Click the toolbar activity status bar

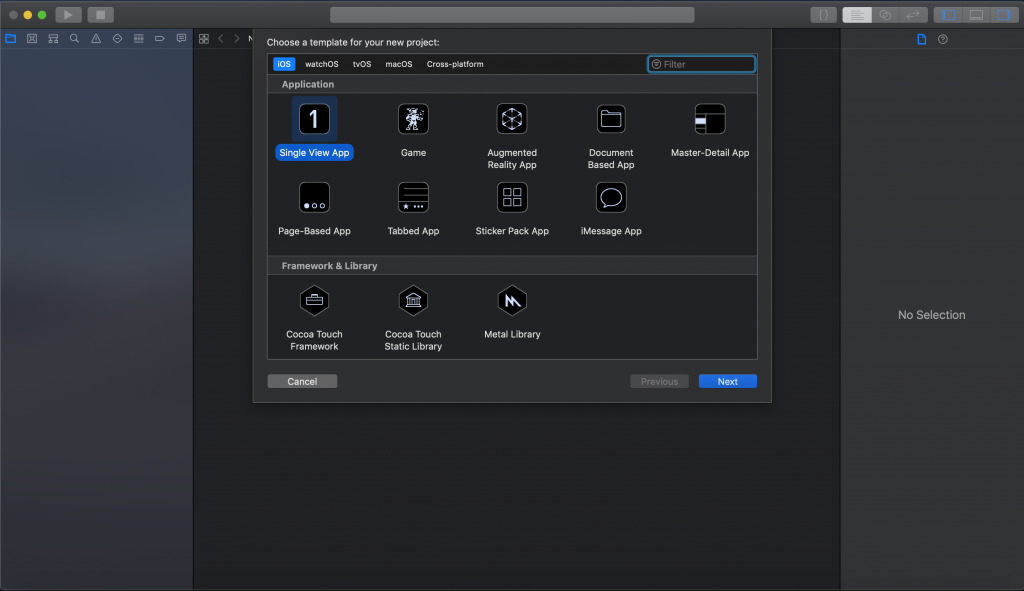pos(512,14)
